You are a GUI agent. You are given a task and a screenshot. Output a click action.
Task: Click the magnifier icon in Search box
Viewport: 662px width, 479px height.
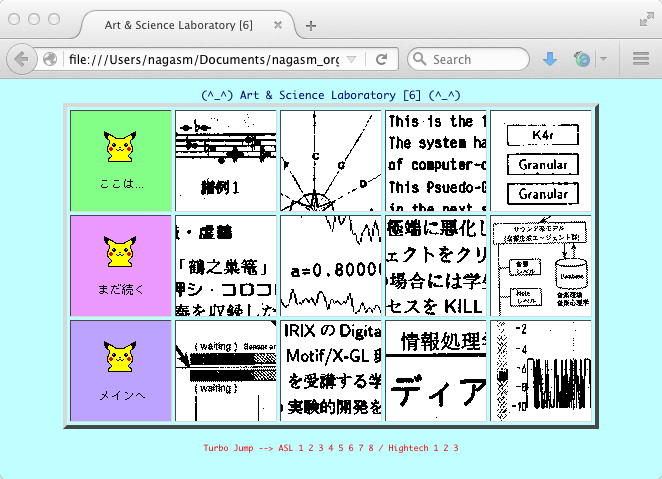[419, 59]
